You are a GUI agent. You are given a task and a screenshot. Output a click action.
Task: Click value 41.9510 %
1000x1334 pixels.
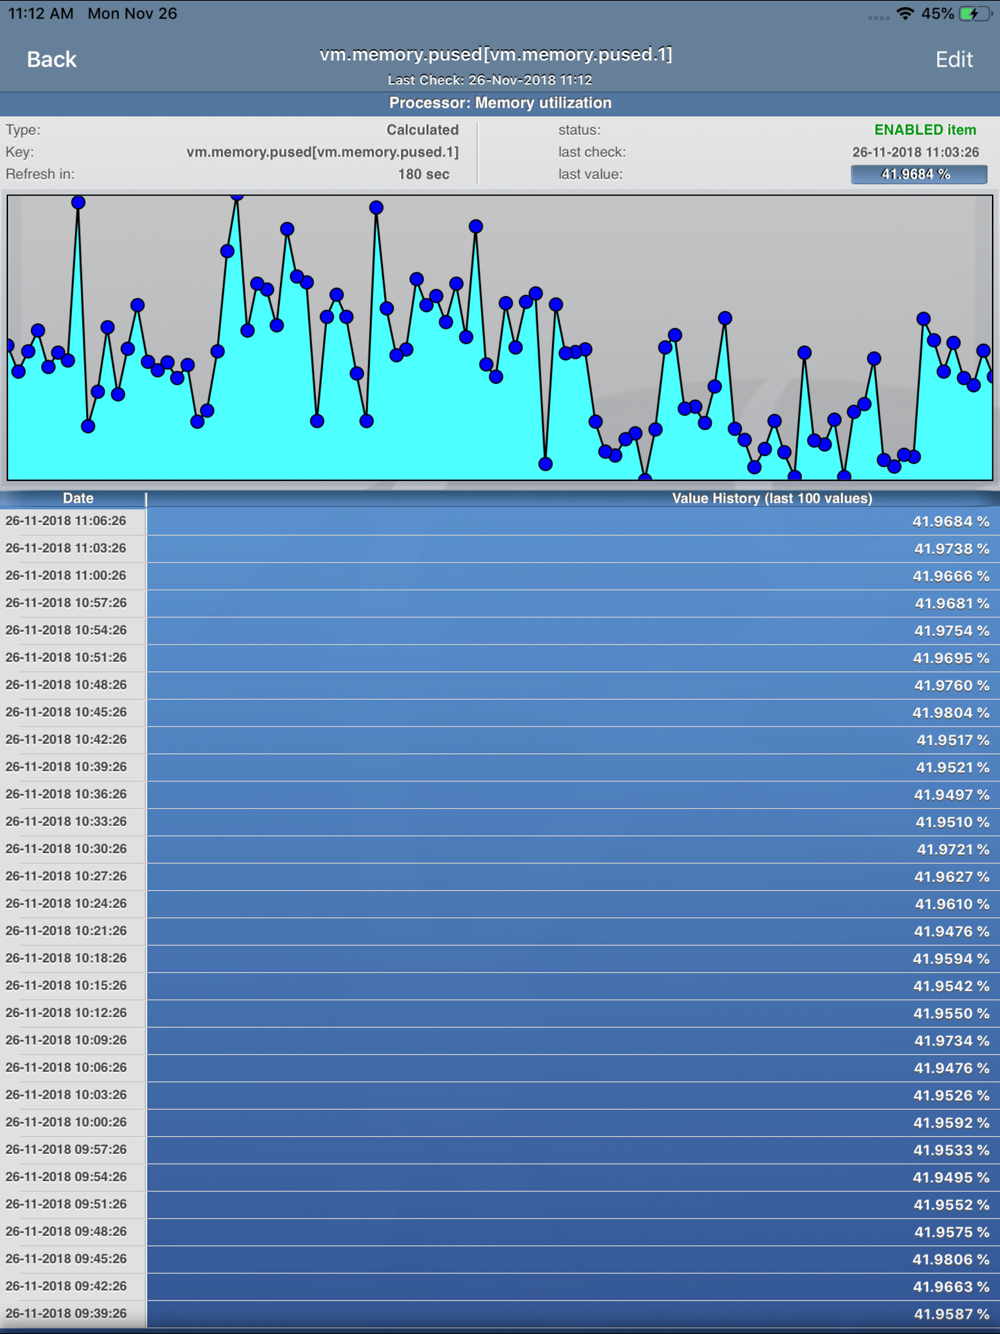click(953, 822)
